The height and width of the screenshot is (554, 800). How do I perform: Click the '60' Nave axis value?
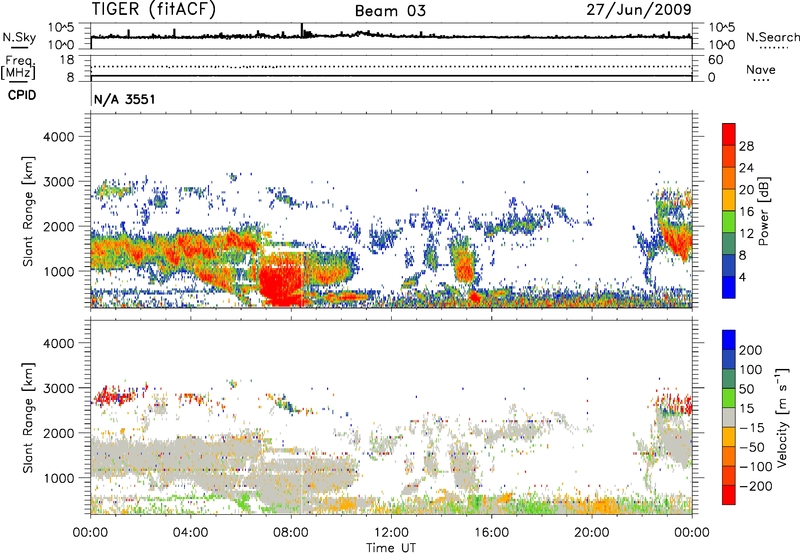tap(715, 60)
